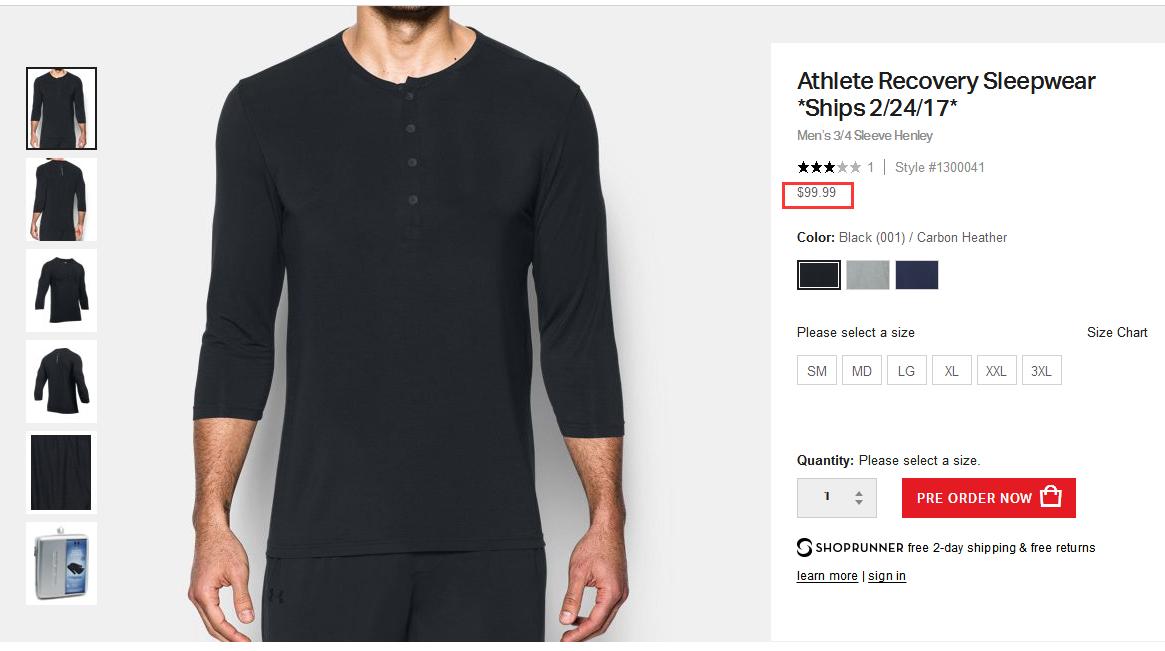This screenshot has height=651, width=1165.
Task: Show the product packaging thumbnail
Action: tap(61, 563)
